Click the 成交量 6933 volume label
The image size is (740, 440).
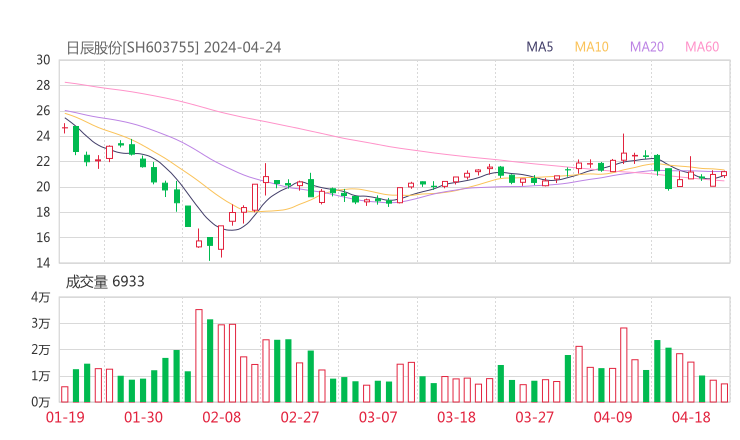click(105, 282)
